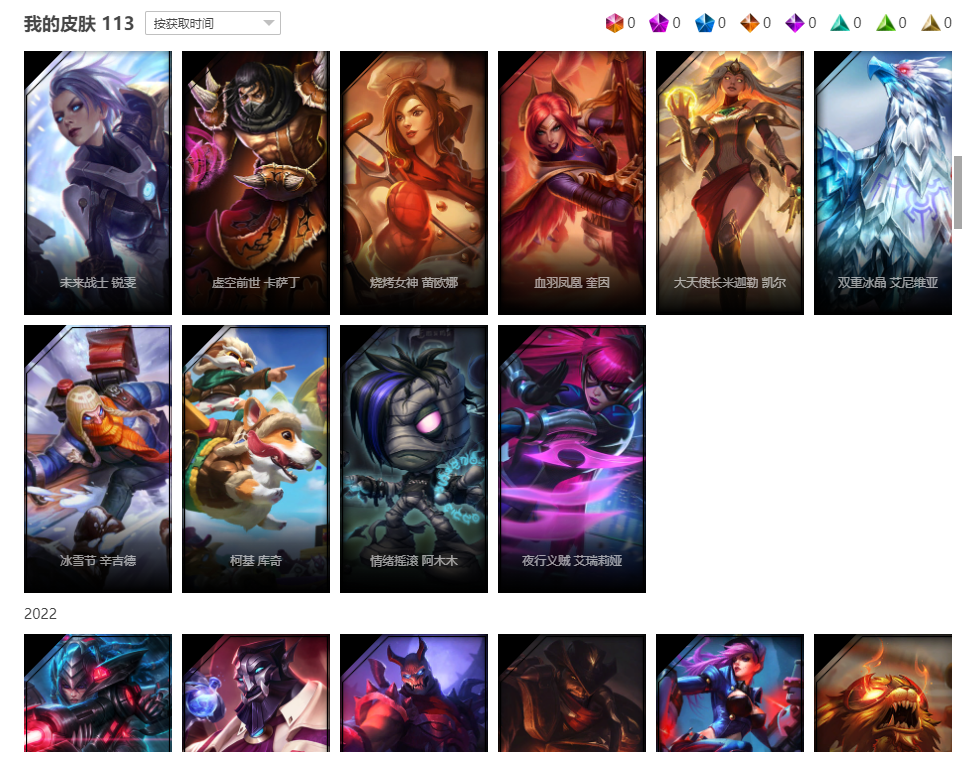This screenshot has width=977, height=762.
Task: Click the orange diamond gem icon
Action: (x=750, y=24)
